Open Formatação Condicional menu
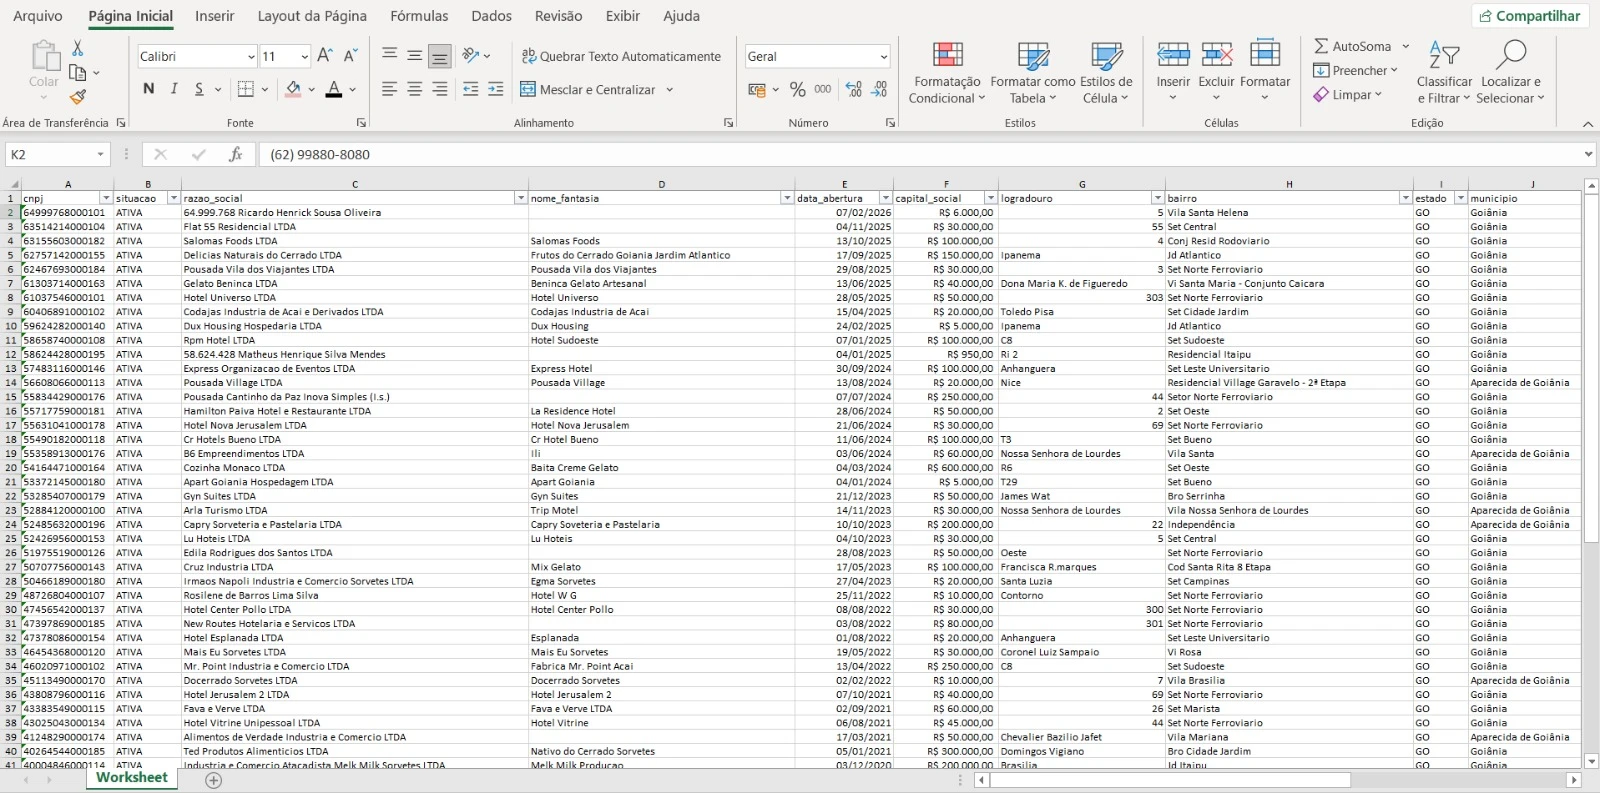1600x793 pixels. coord(947,73)
